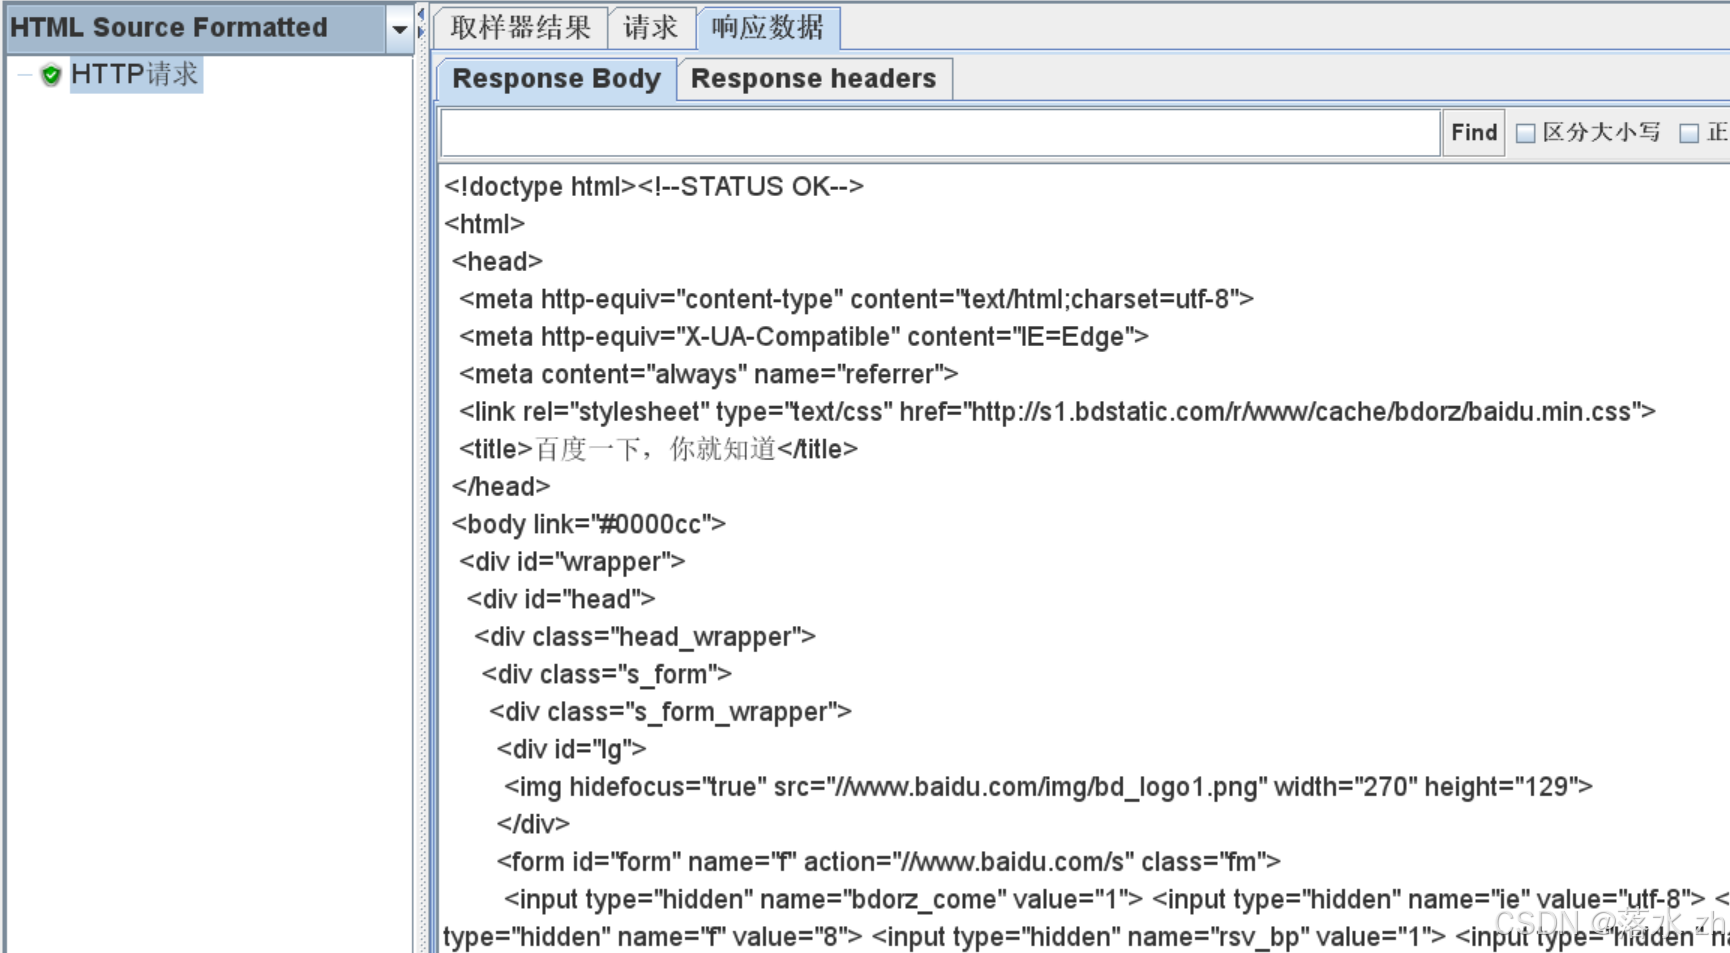Switch to the 请求 tab
Viewport: 1730px width, 953px height.
[x=651, y=27]
